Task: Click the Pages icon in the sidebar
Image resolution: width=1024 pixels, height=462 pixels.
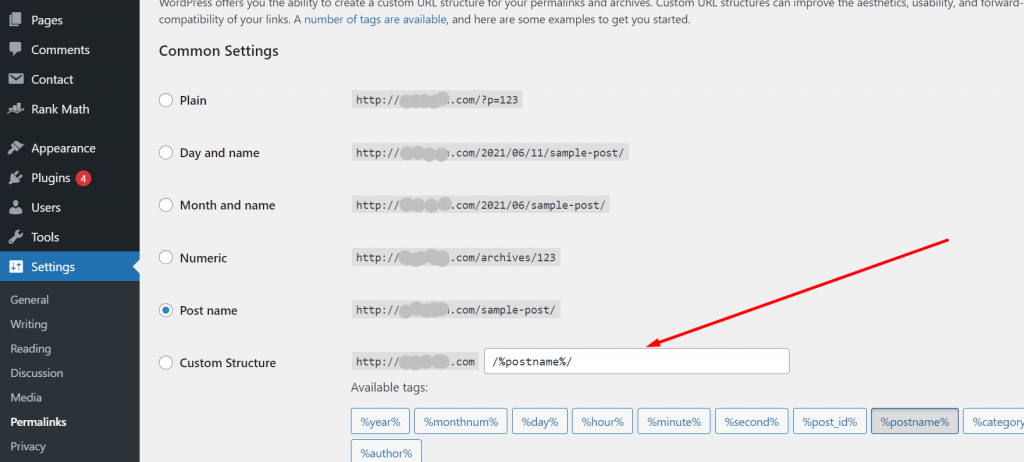Action: (x=16, y=20)
